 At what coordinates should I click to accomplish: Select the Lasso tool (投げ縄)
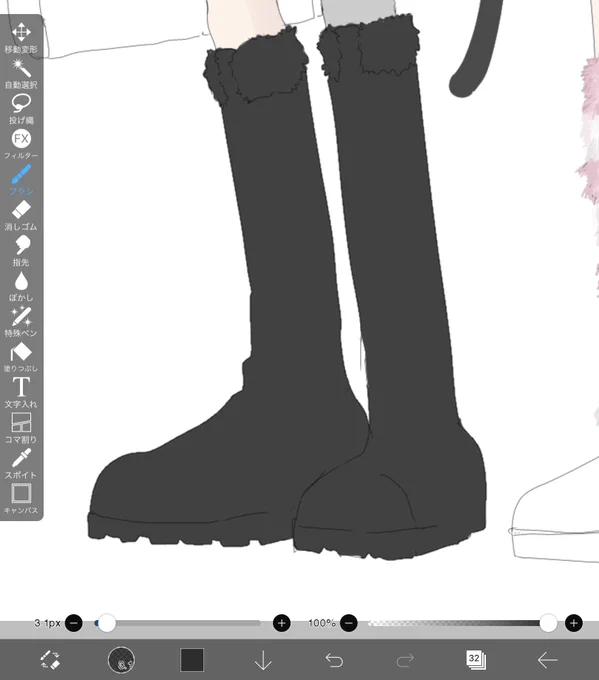point(21,109)
